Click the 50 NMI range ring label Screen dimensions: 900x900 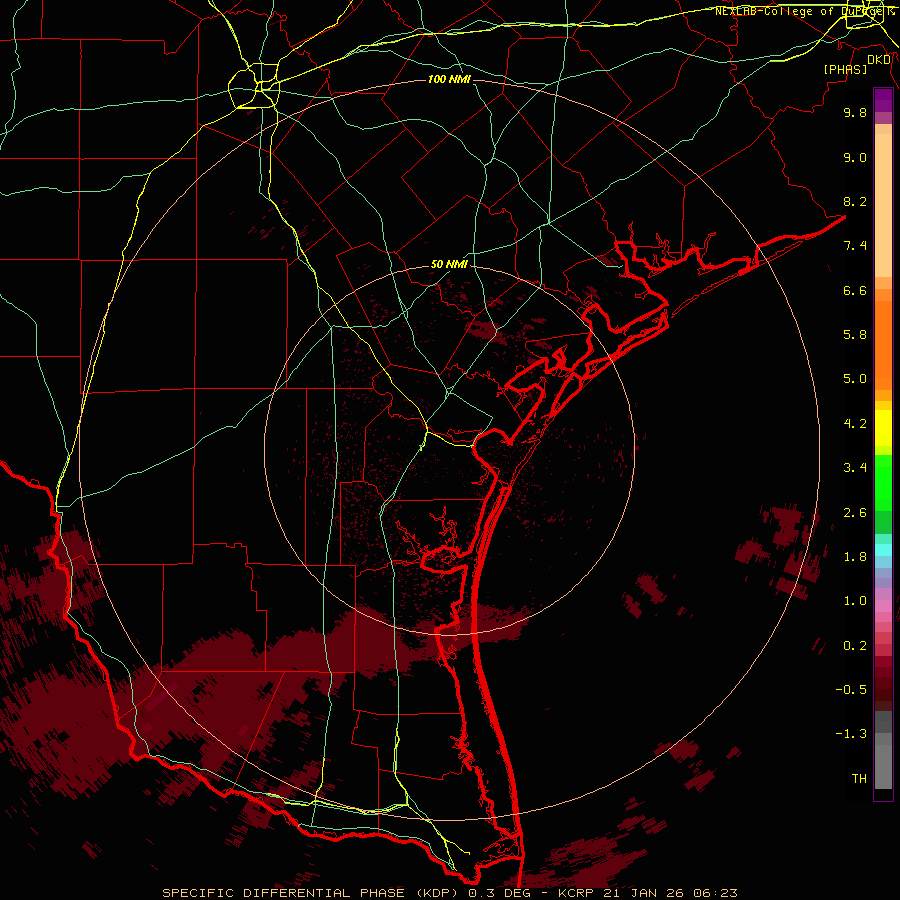449,264
